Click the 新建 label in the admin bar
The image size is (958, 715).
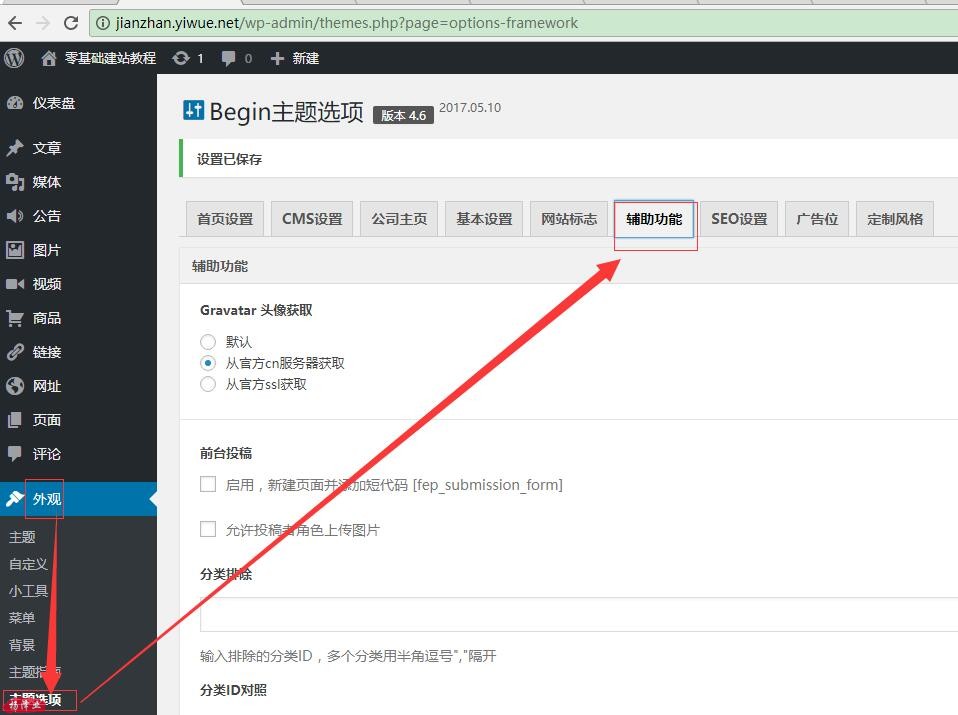coord(305,58)
